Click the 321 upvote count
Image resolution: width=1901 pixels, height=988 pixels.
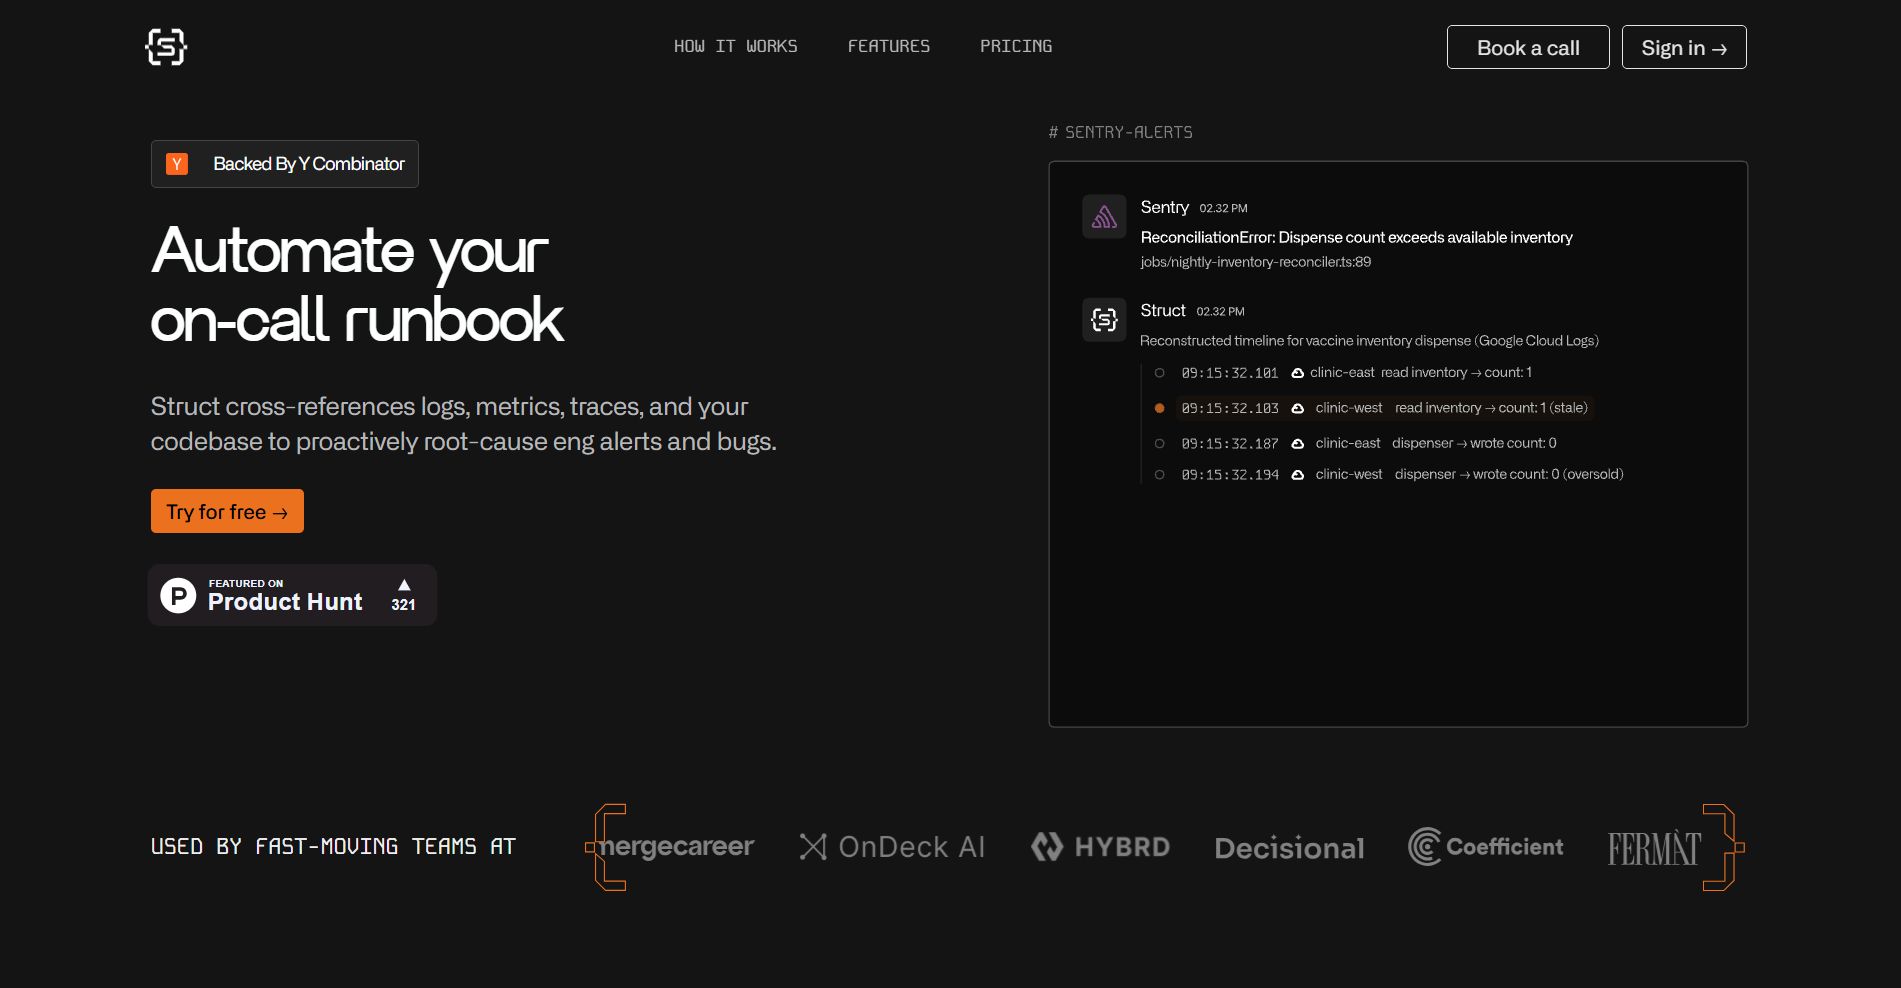pos(403,605)
